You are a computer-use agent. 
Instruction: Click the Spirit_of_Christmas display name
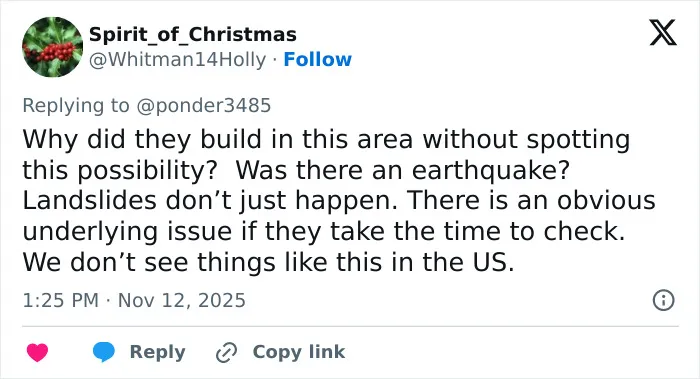pos(193,34)
